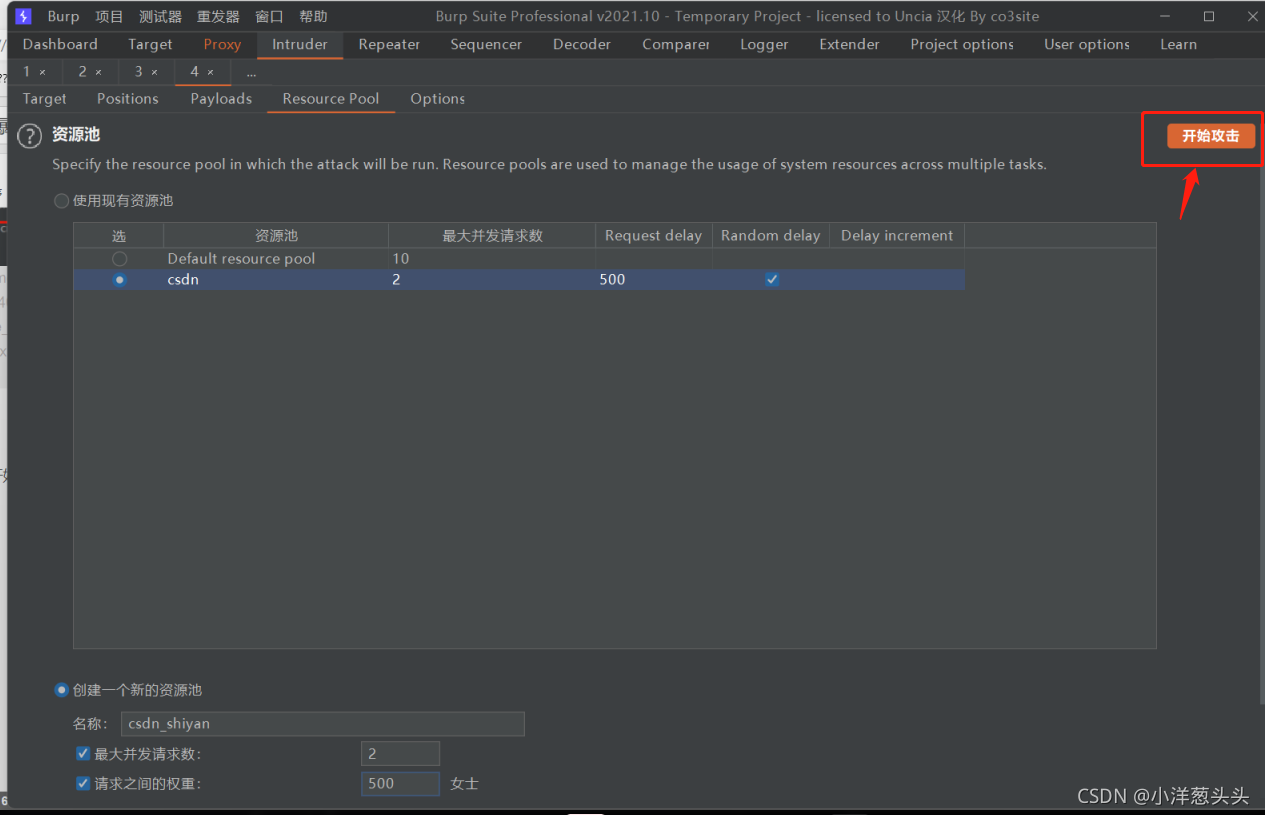Viewport: 1265px width, 815px height.
Task: Select Intruder attack tab 4
Action: (x=195, y=72)
